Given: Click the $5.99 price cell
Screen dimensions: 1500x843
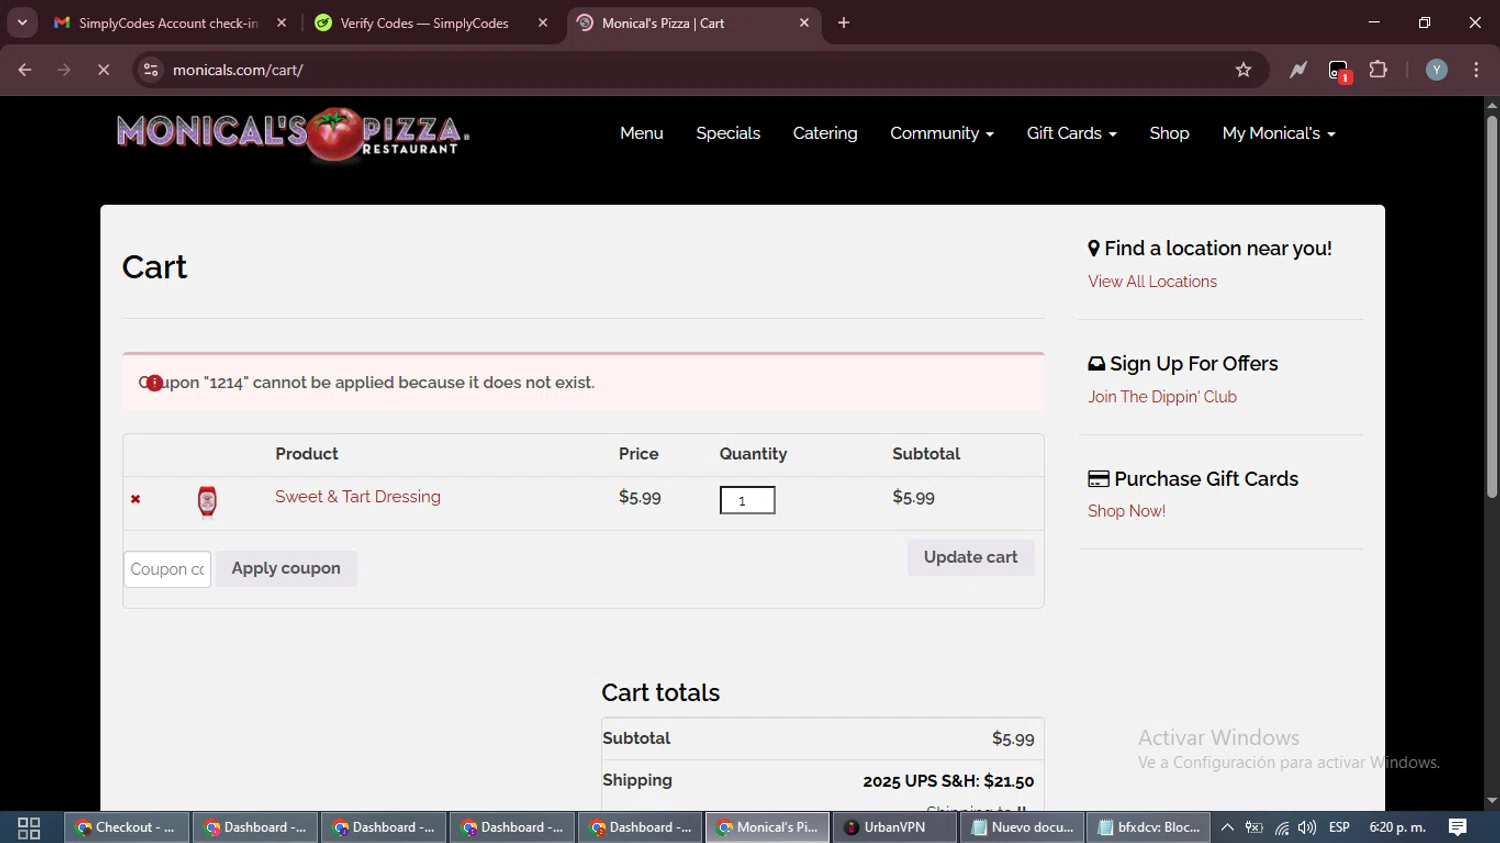Looking at the screenshot, I should (x=640, y=497).
